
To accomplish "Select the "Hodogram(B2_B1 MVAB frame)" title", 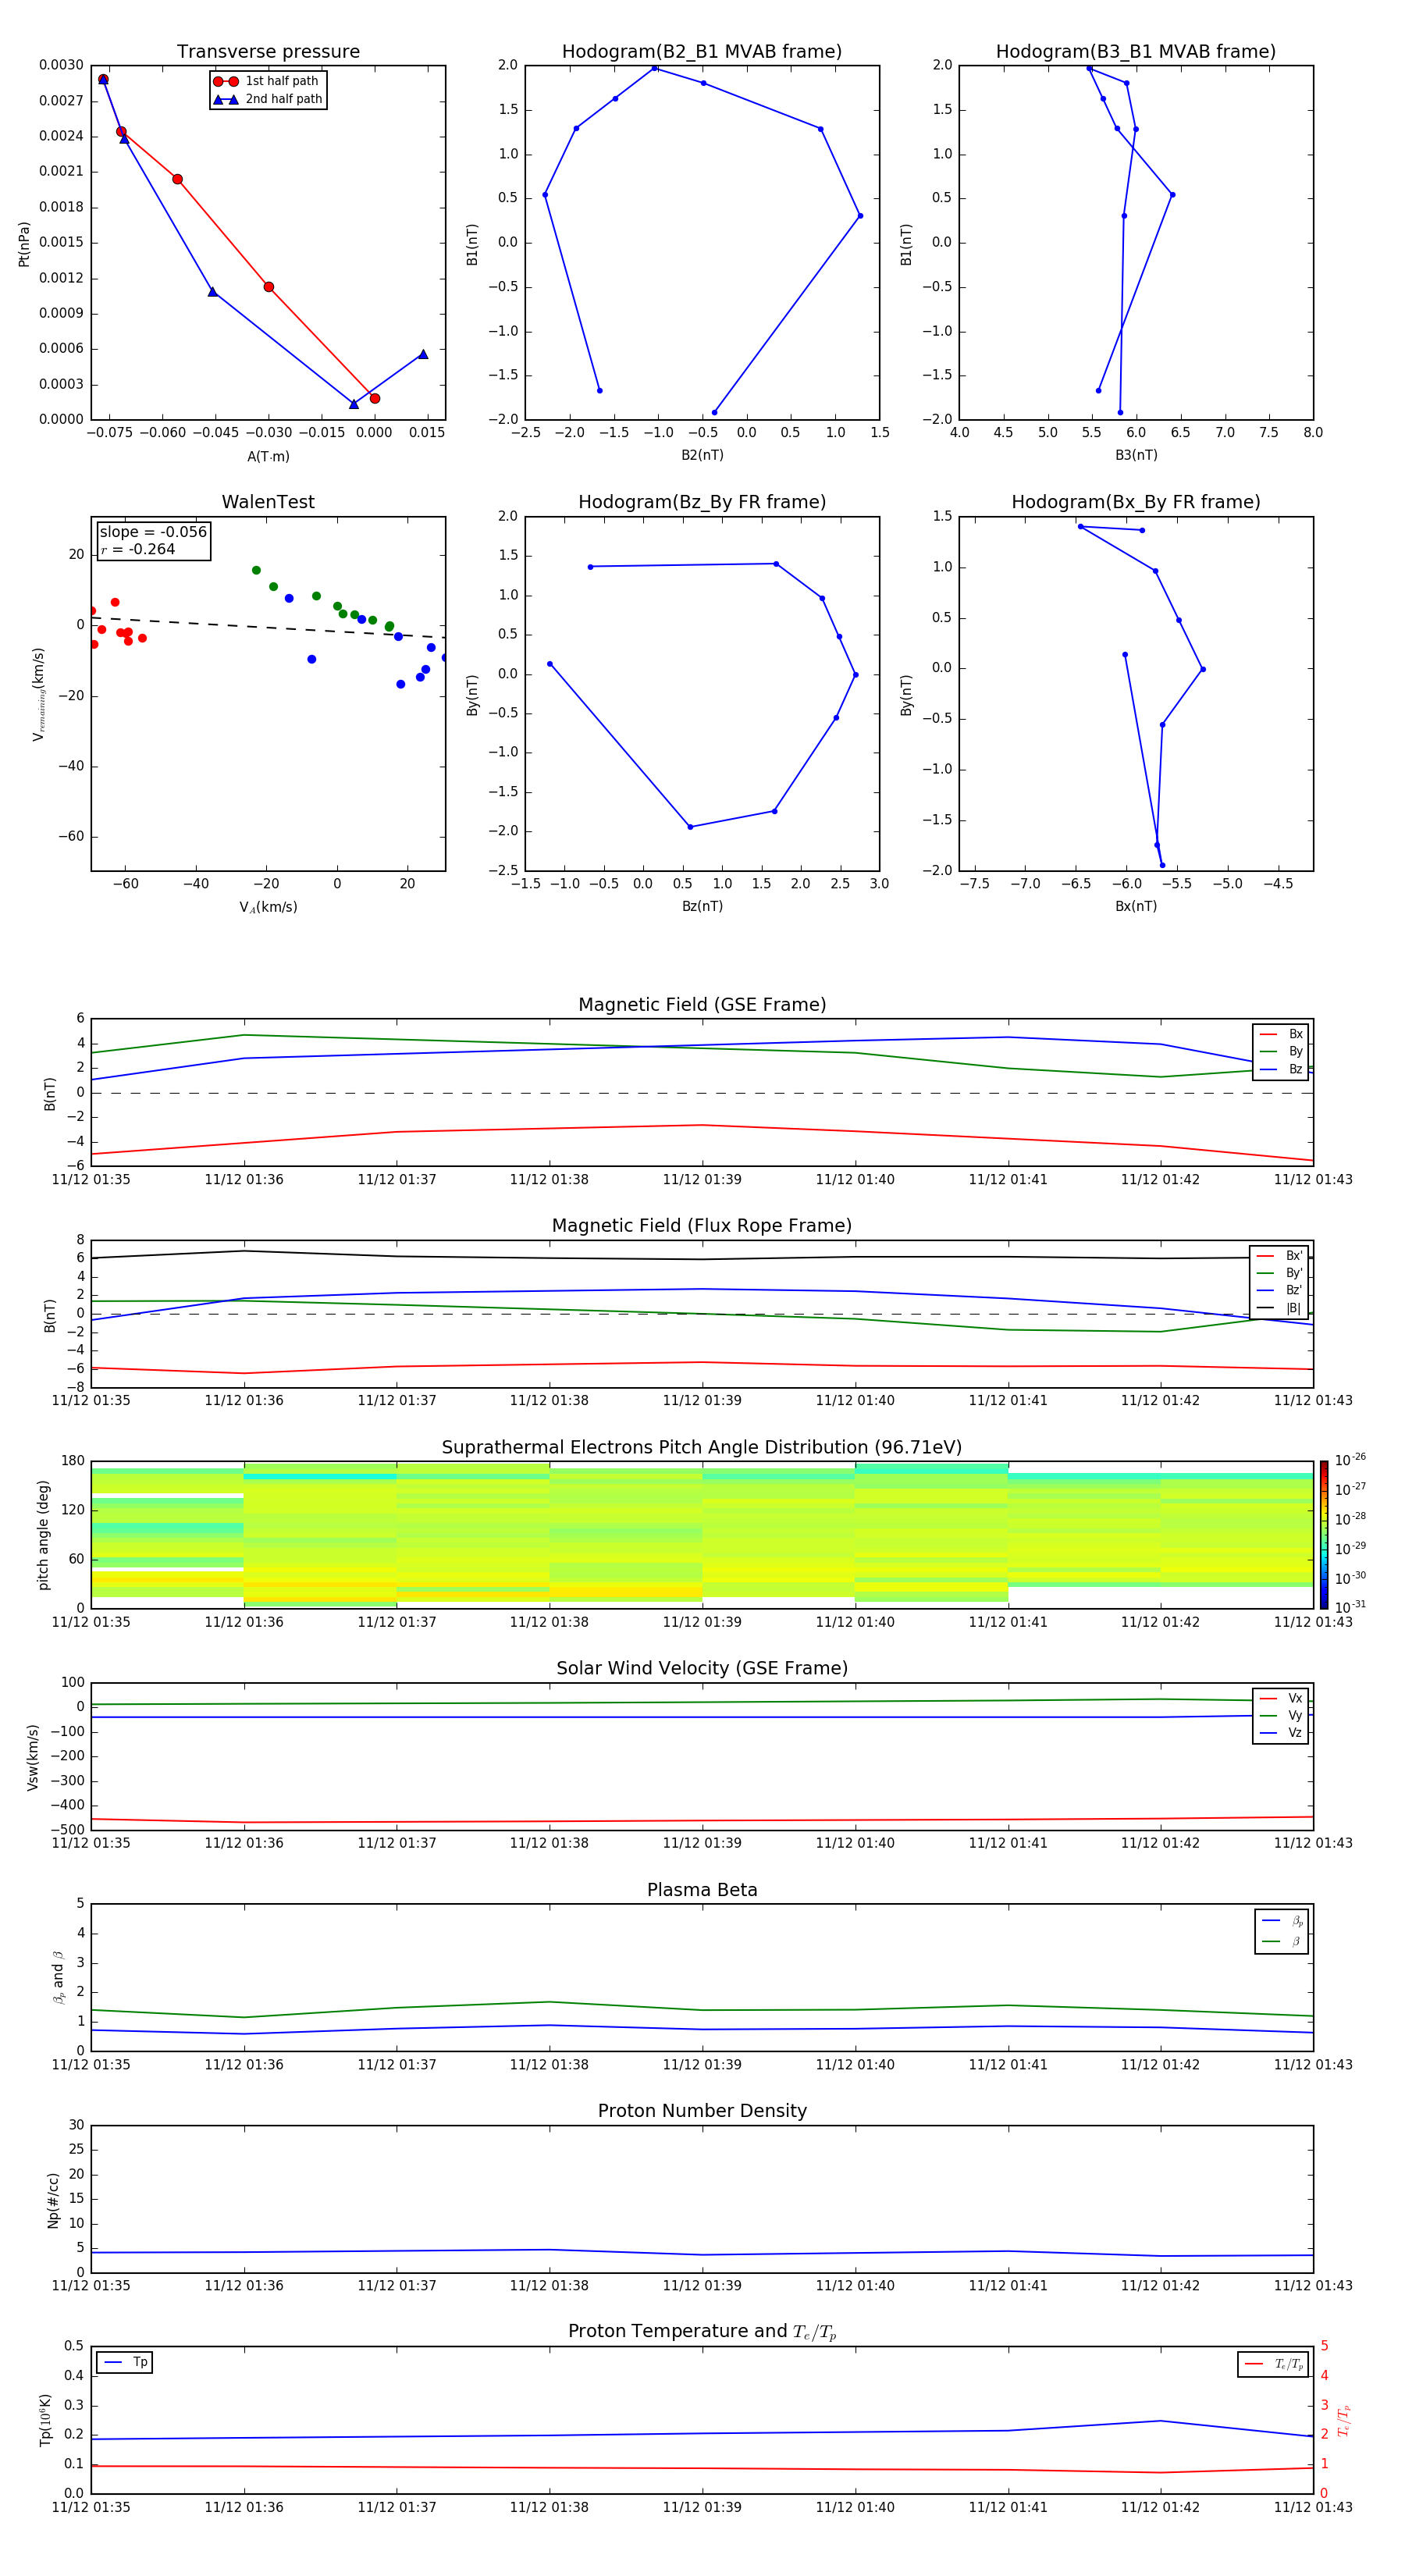I will pos(702,52).
